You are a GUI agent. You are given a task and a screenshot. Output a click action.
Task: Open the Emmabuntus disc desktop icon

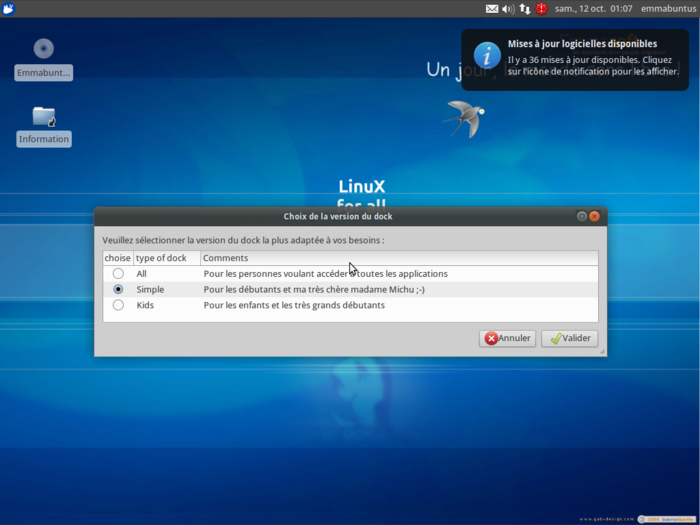coord(43,49)
